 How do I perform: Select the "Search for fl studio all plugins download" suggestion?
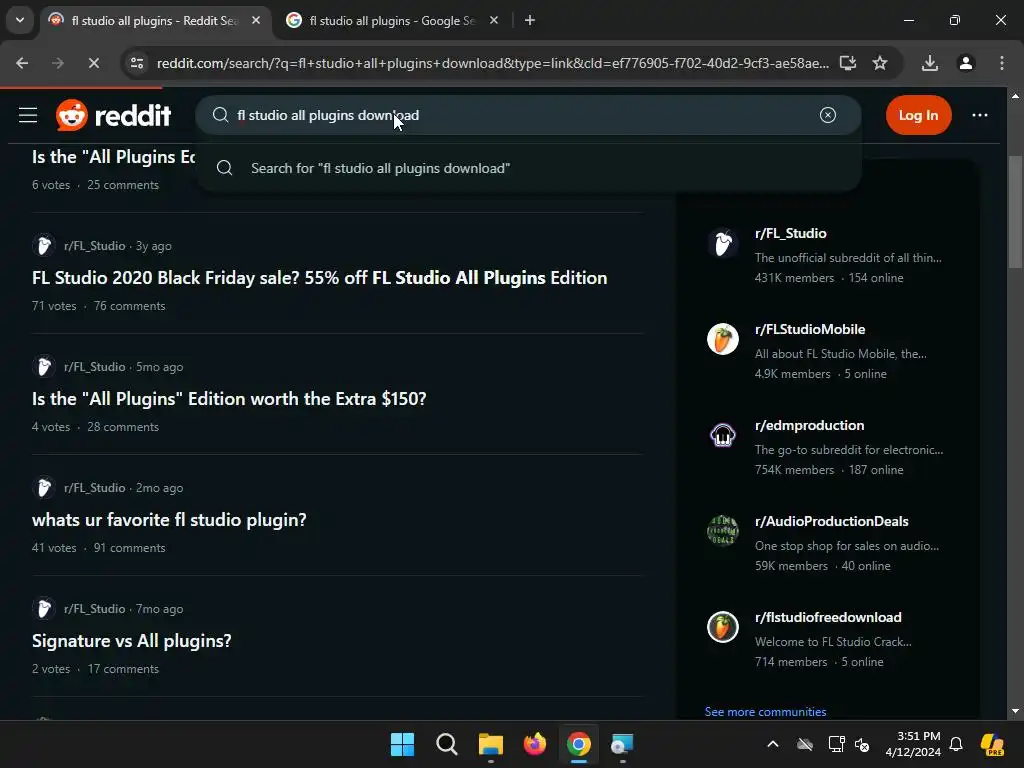click(x=528, y=168)
